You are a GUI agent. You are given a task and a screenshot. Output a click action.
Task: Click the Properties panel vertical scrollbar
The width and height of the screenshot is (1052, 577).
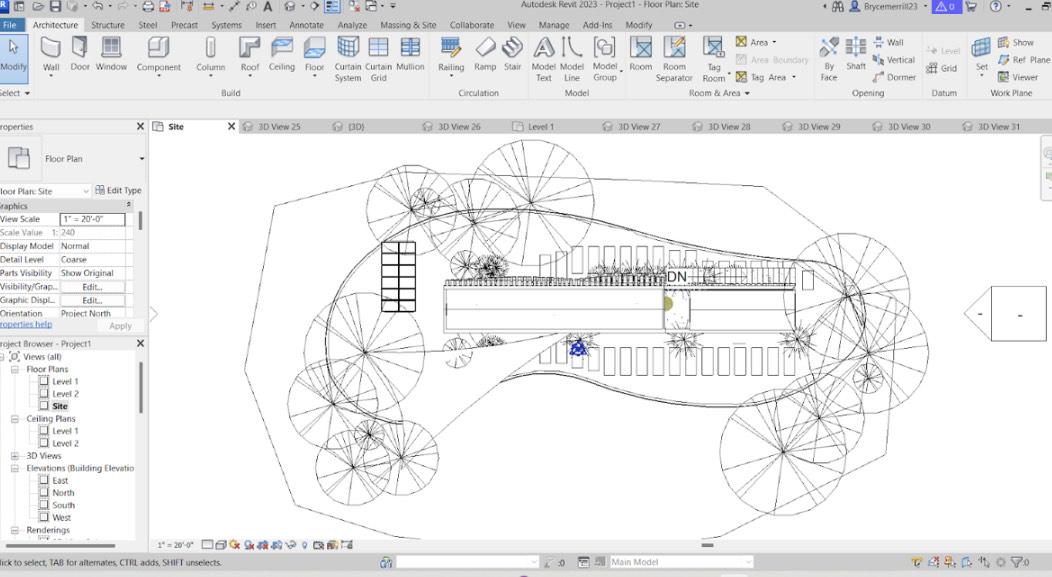tap(140, 221)
